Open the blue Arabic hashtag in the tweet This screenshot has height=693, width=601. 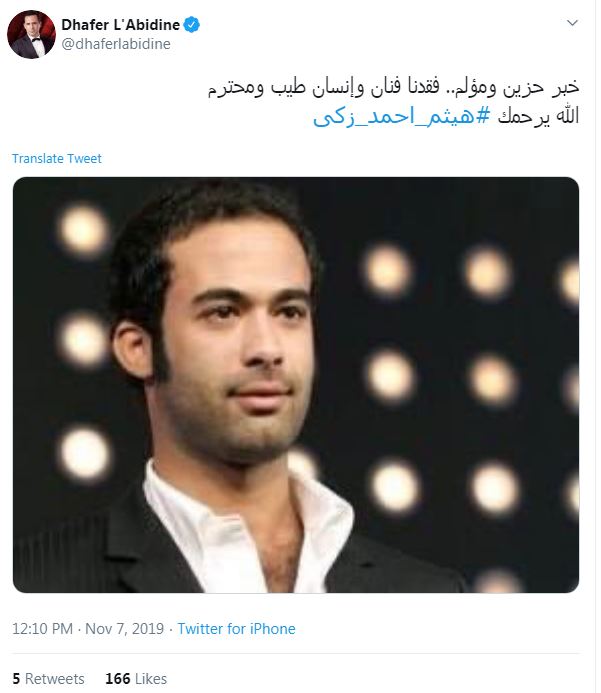[402, 116]
